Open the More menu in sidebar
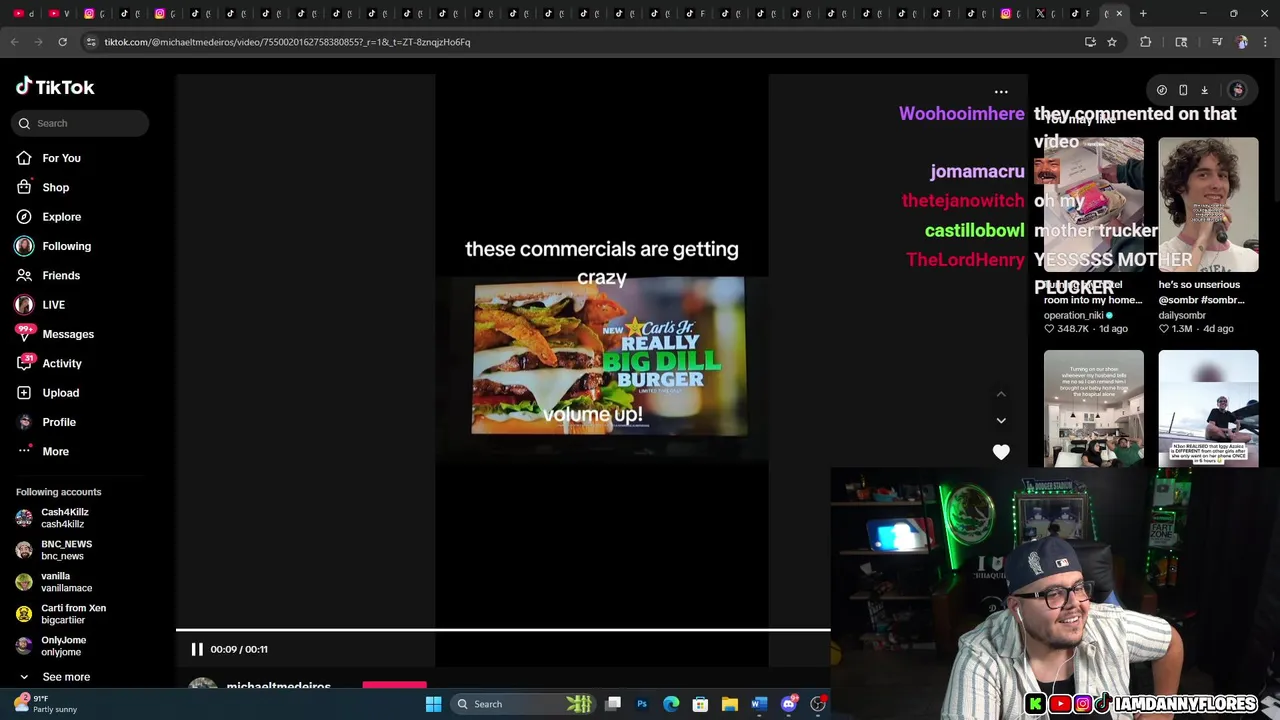1280x720 pixels. (x=55, y=451)
